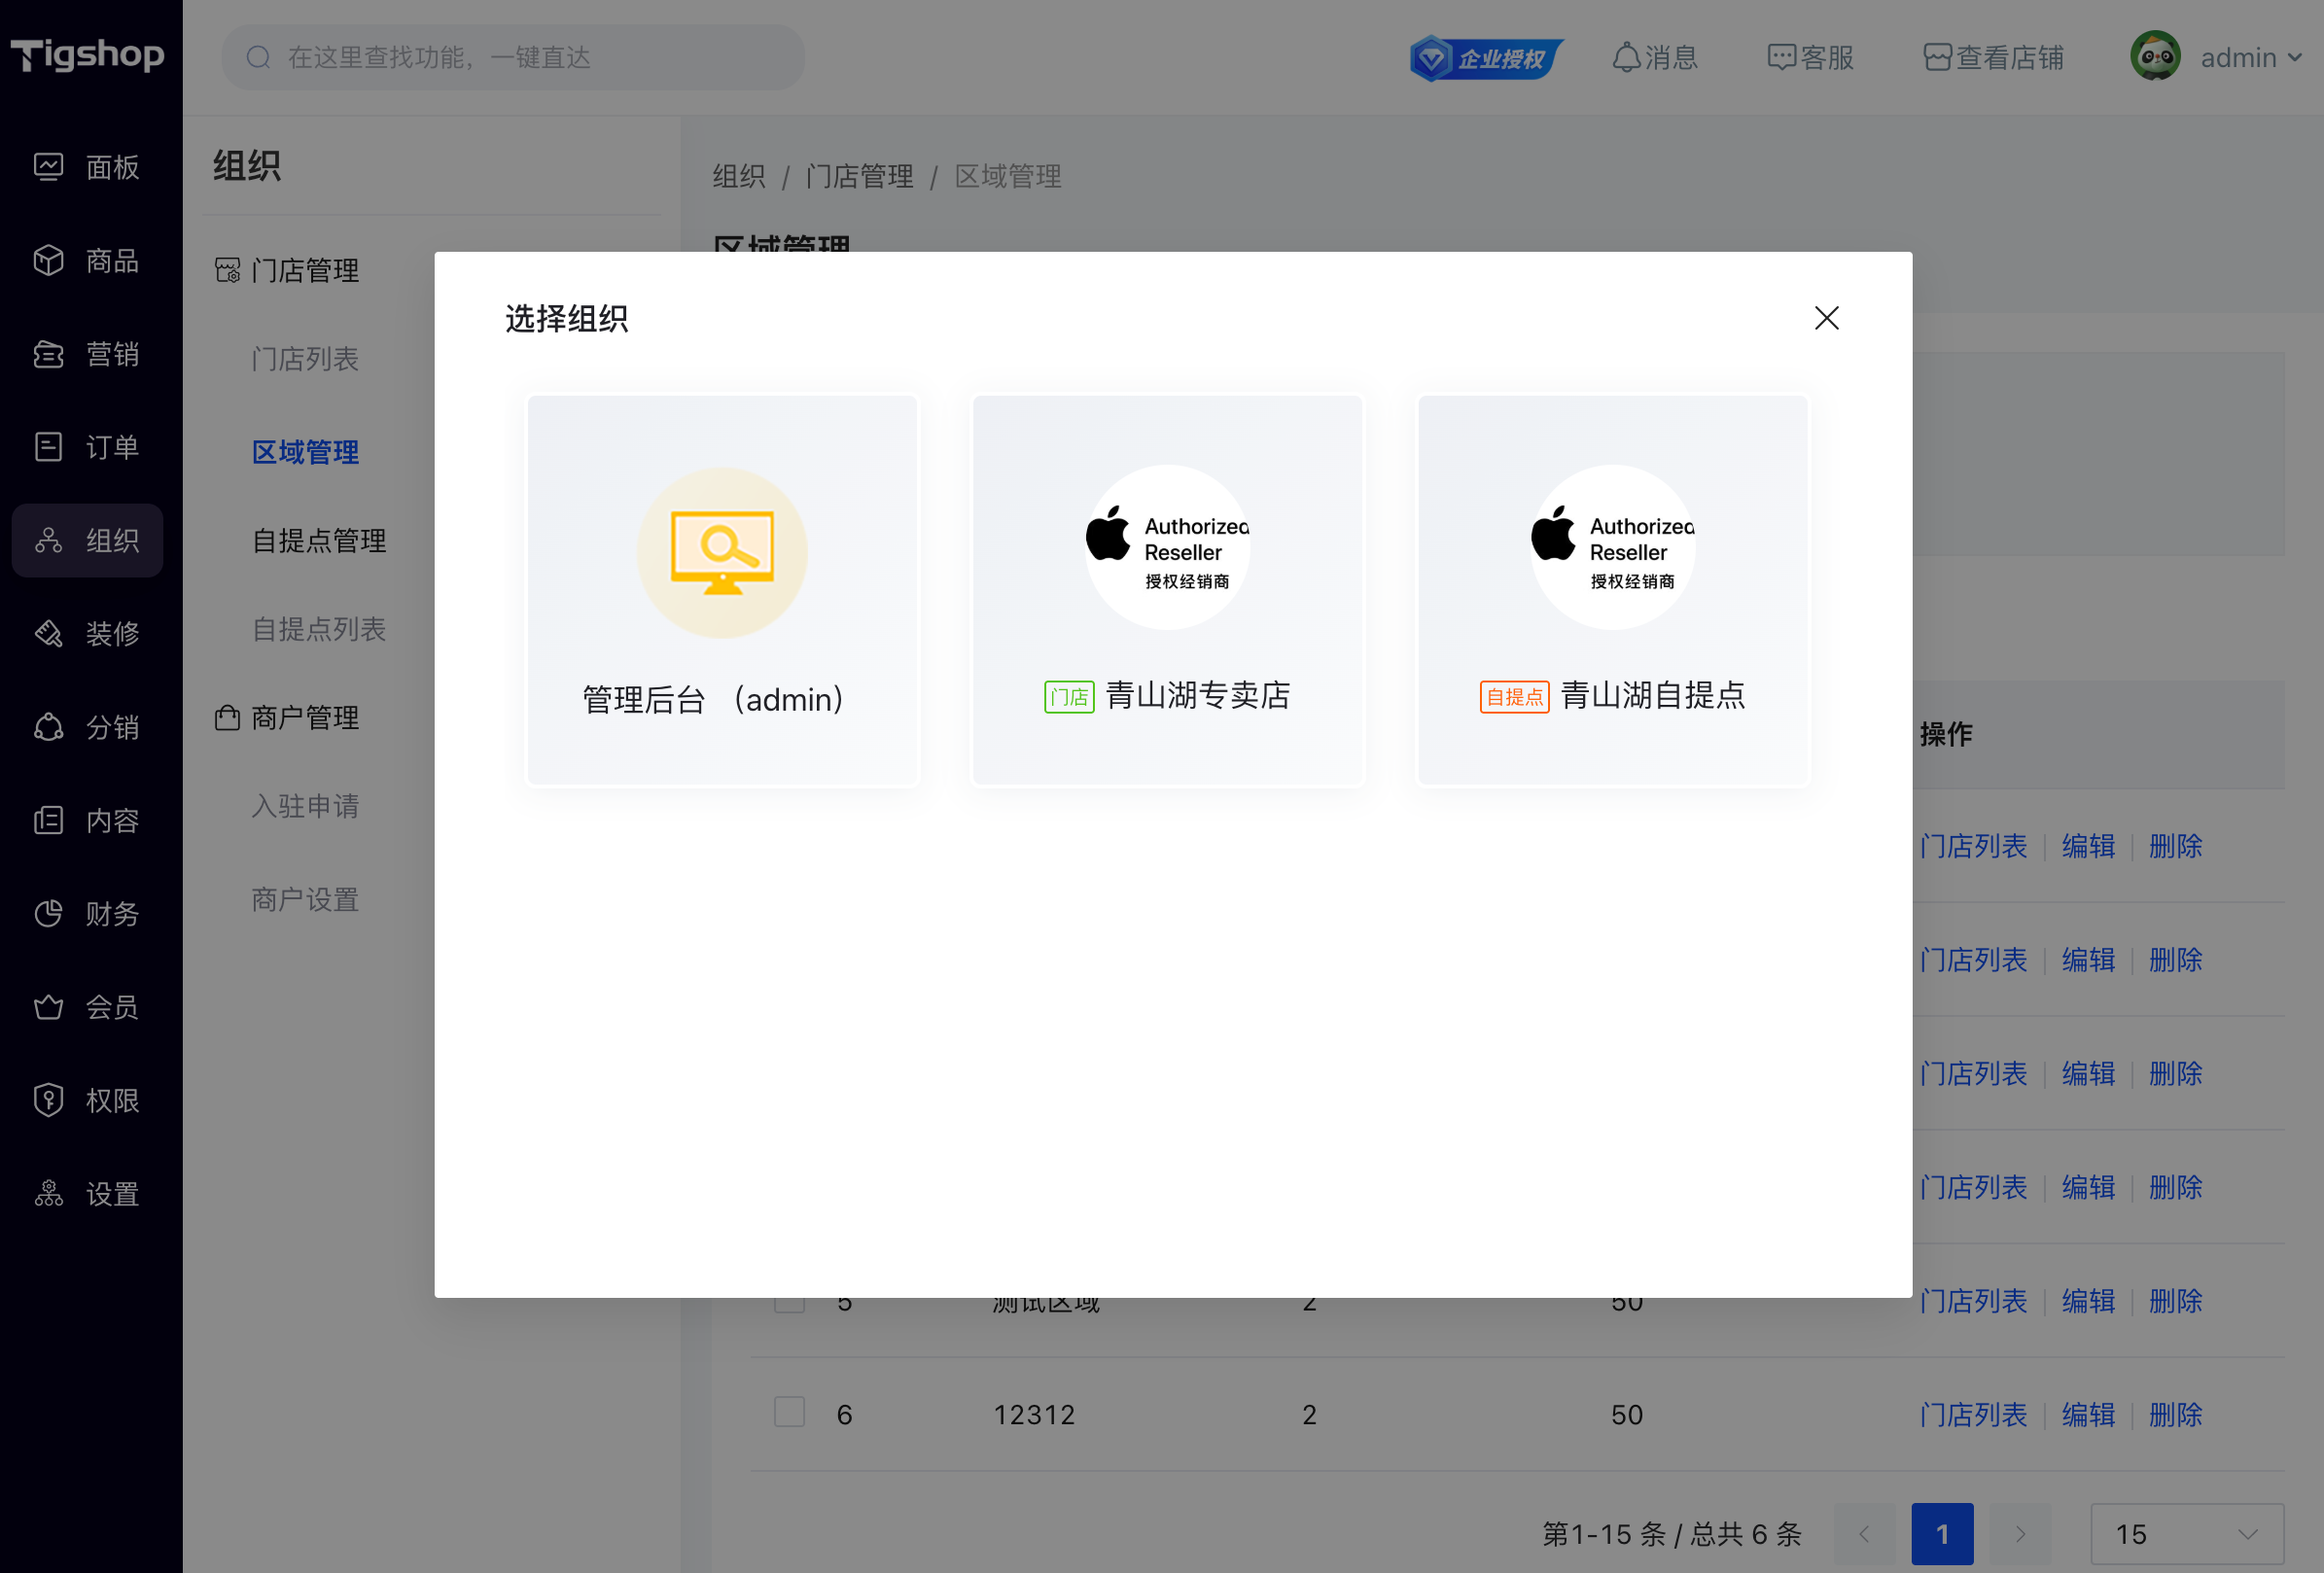This screenshot has height=1573, width=2324.
Task: Click the 企业授权 enterprise license badge
Action: coord(1485,58)
